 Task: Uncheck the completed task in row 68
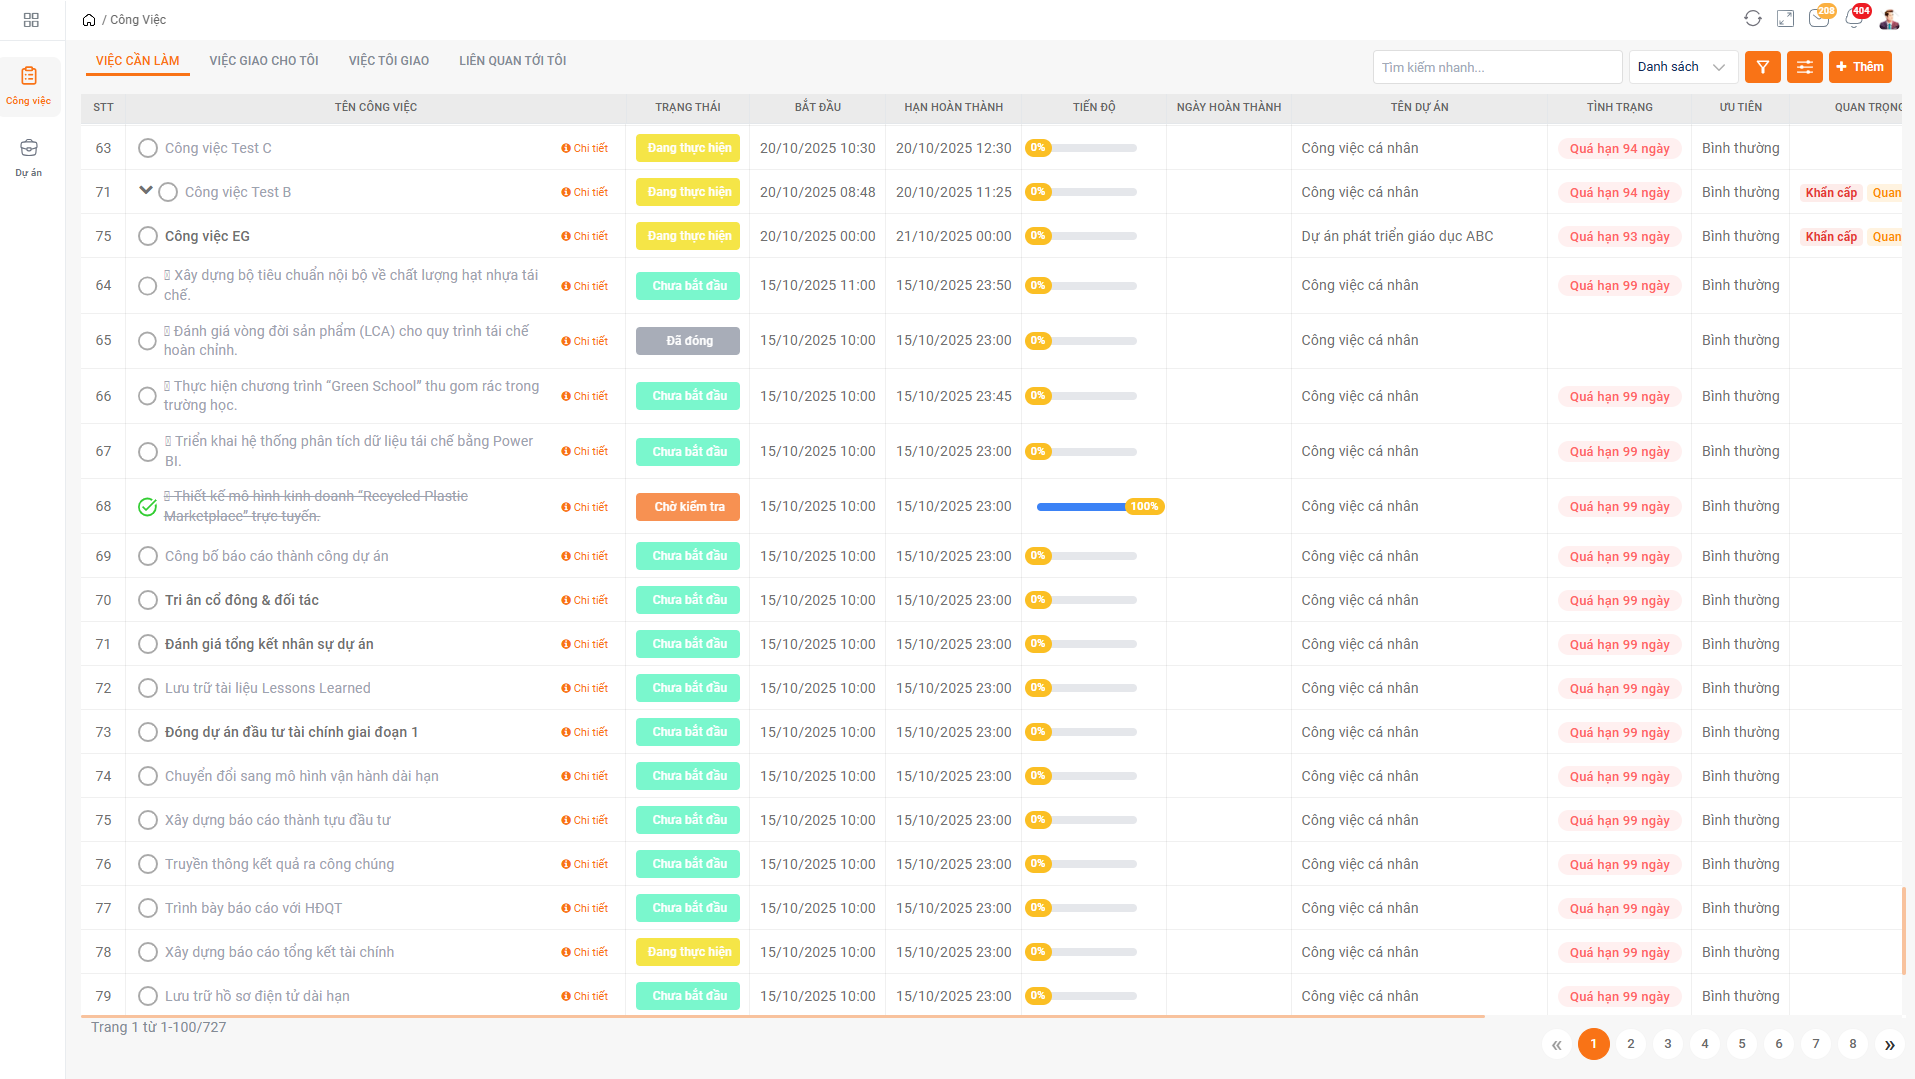pos(148,507)
